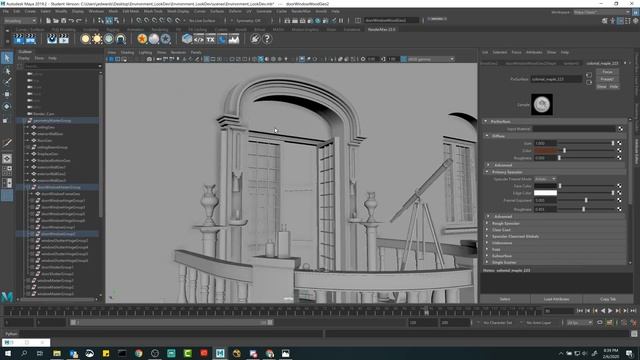Click the dome light shelf icon
This screenshot has width=640, height=360.
pos(109,39)
